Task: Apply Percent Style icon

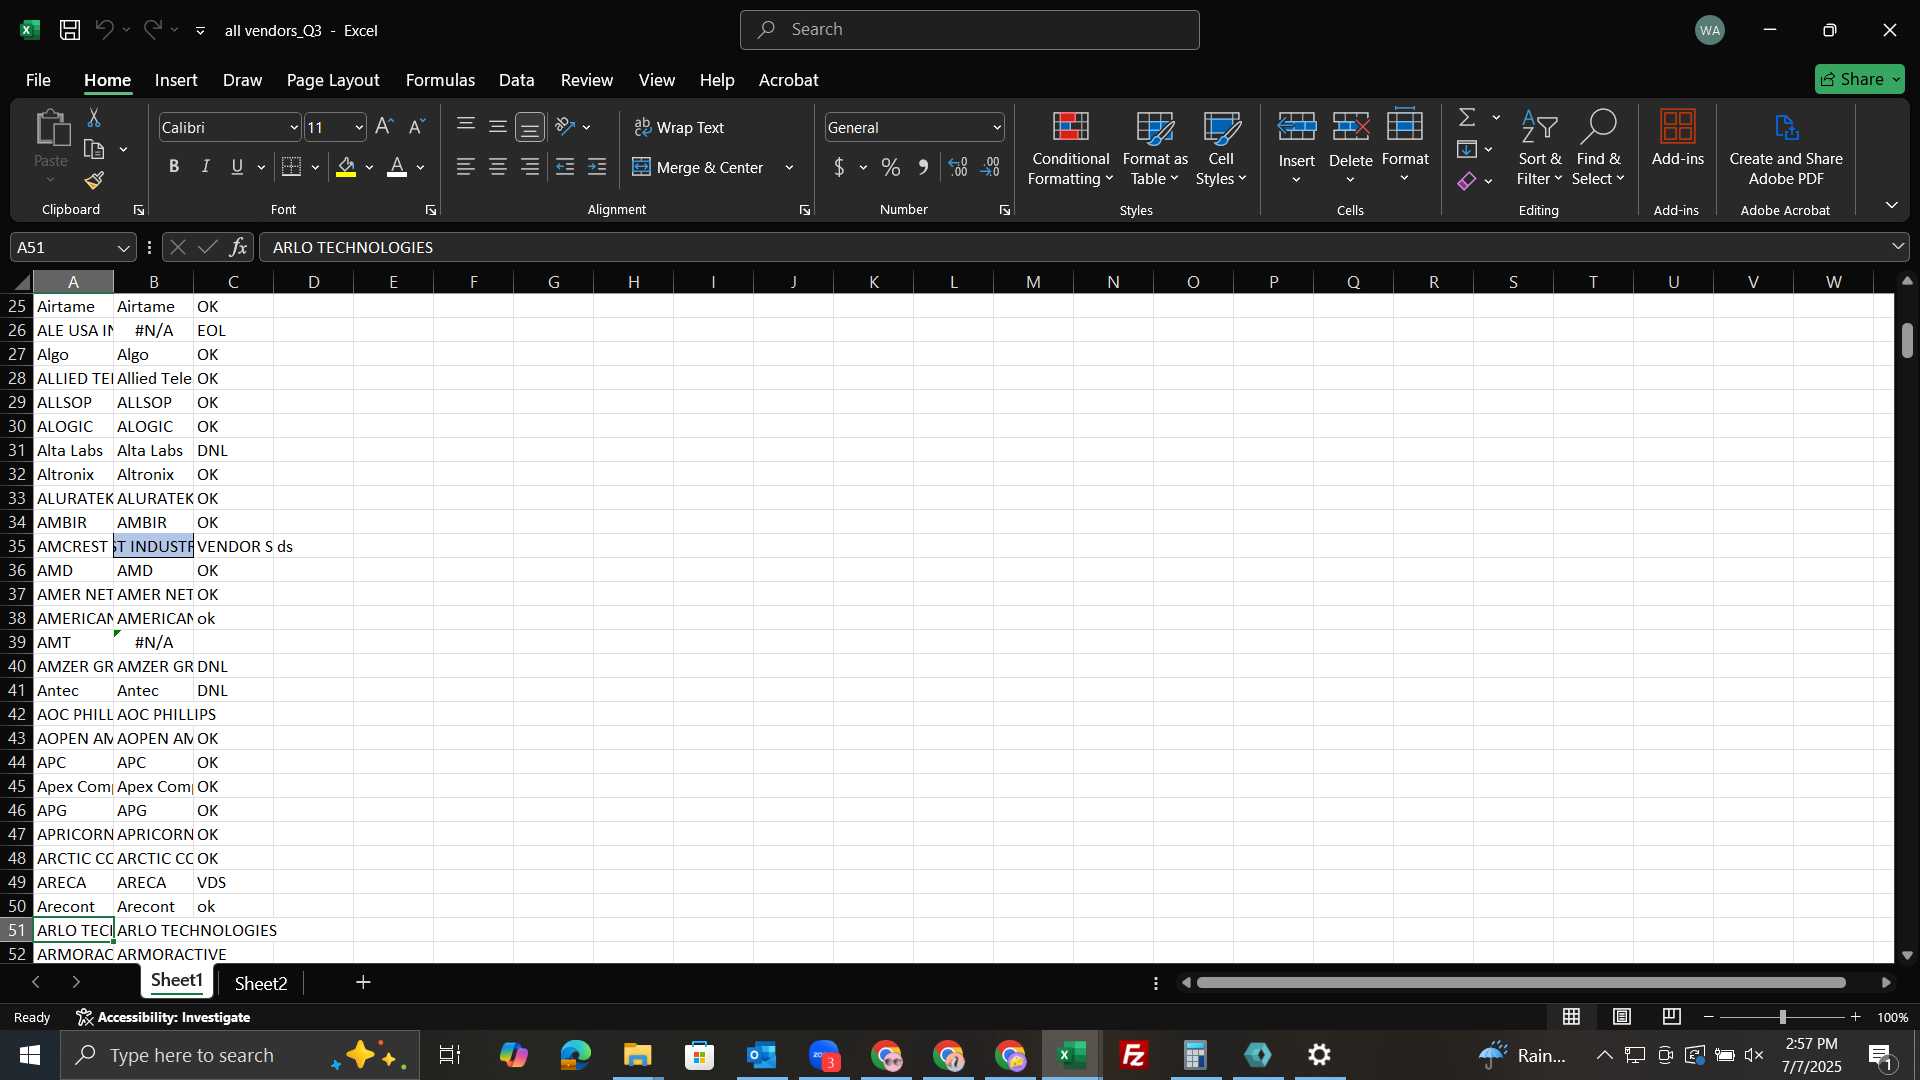Action: coord(891,167)
